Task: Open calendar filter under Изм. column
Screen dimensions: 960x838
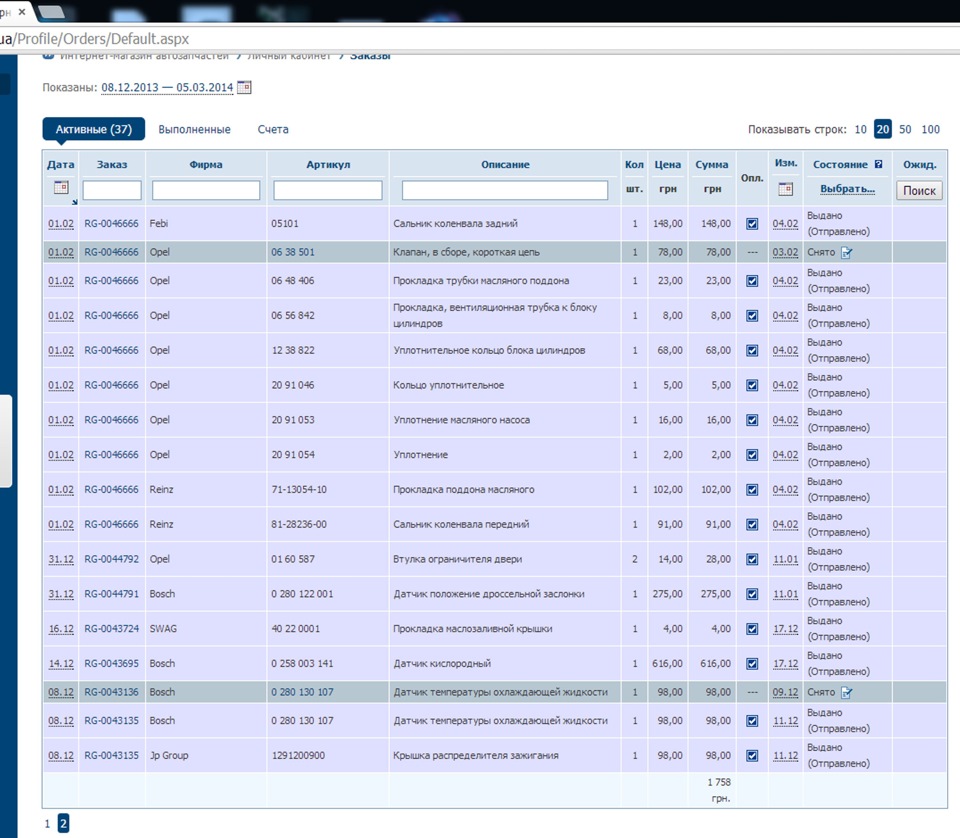Action: [x=786, y=189]
